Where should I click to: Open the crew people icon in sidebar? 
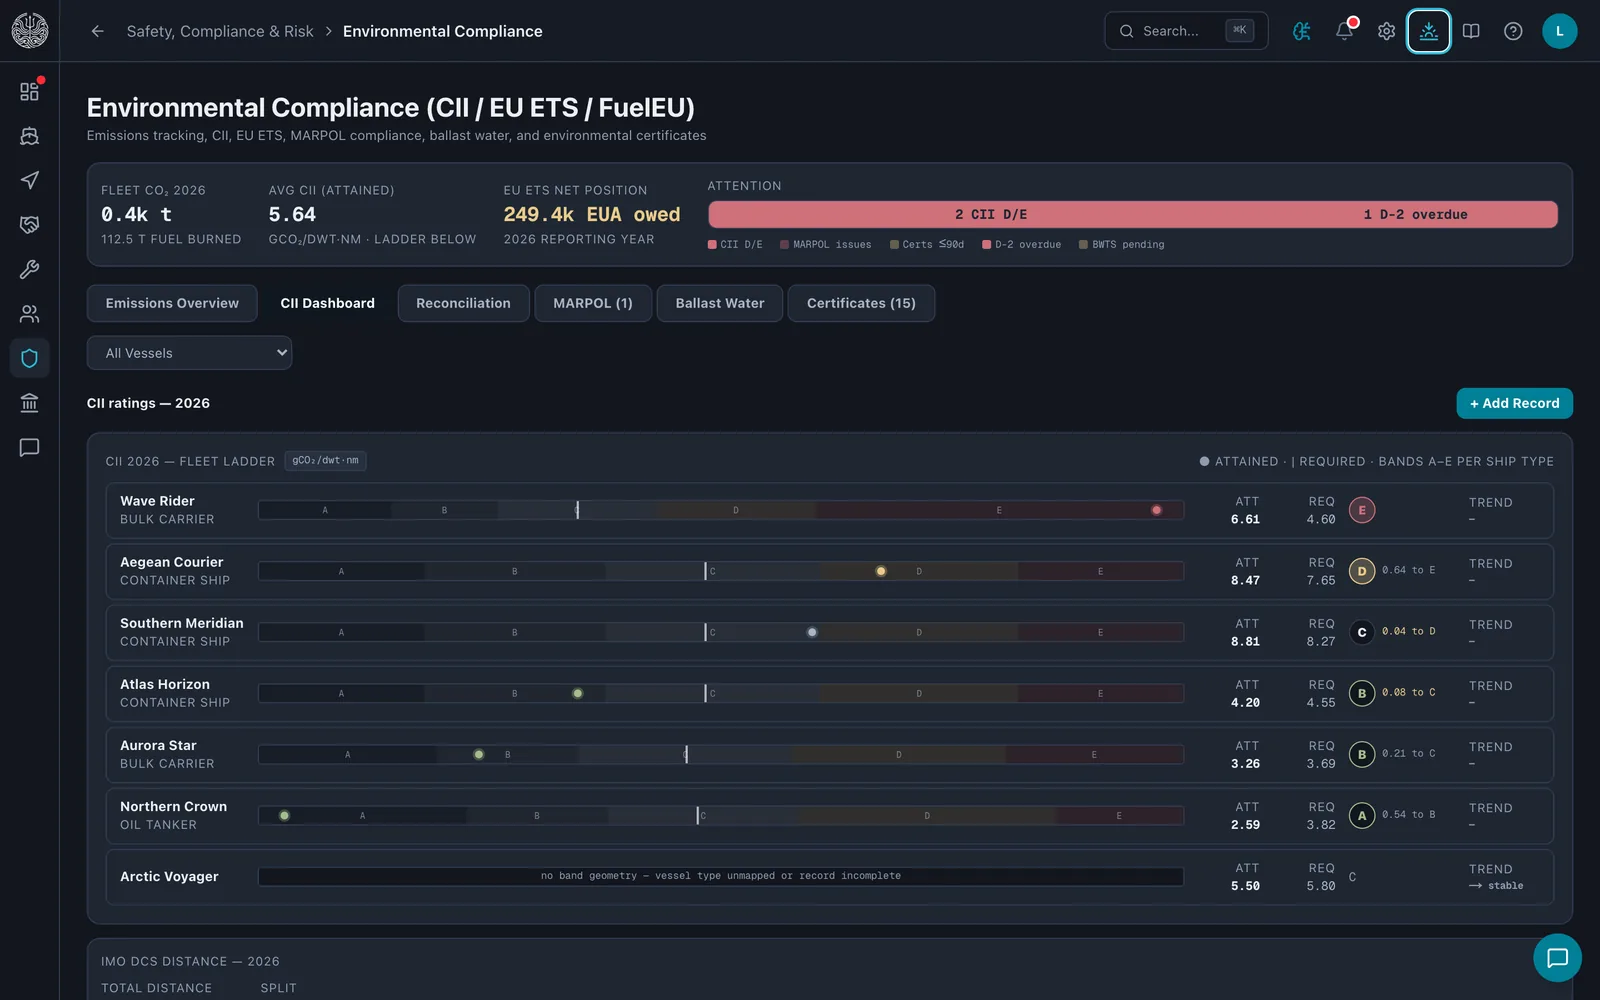coord(30,314)
